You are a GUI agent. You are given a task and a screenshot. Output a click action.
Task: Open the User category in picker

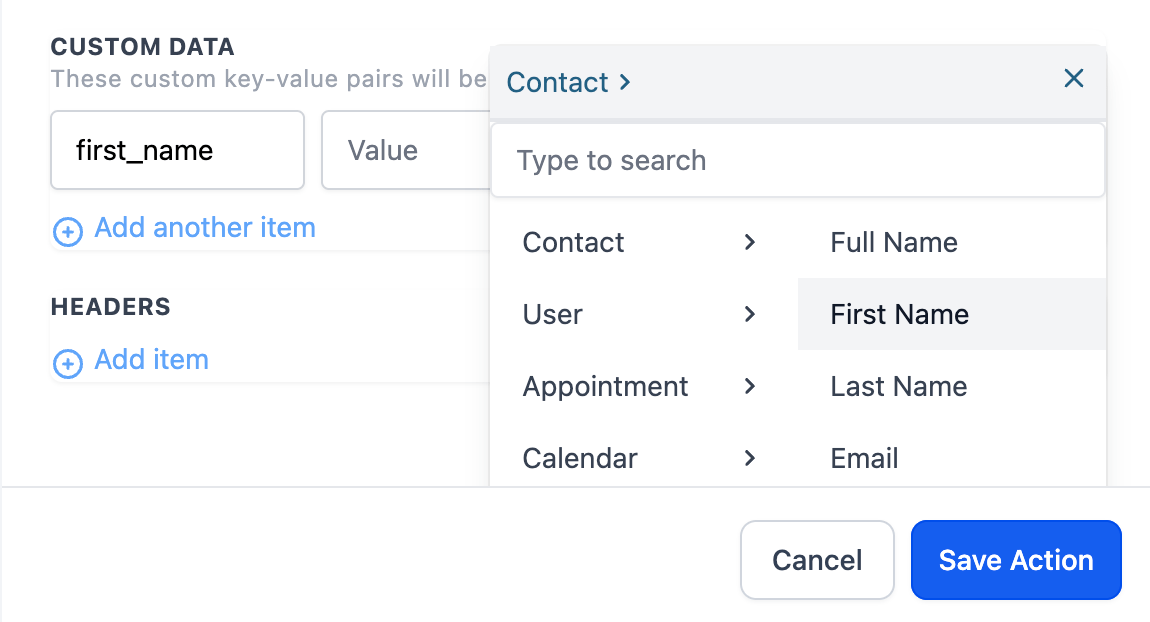tap(553, 314)
